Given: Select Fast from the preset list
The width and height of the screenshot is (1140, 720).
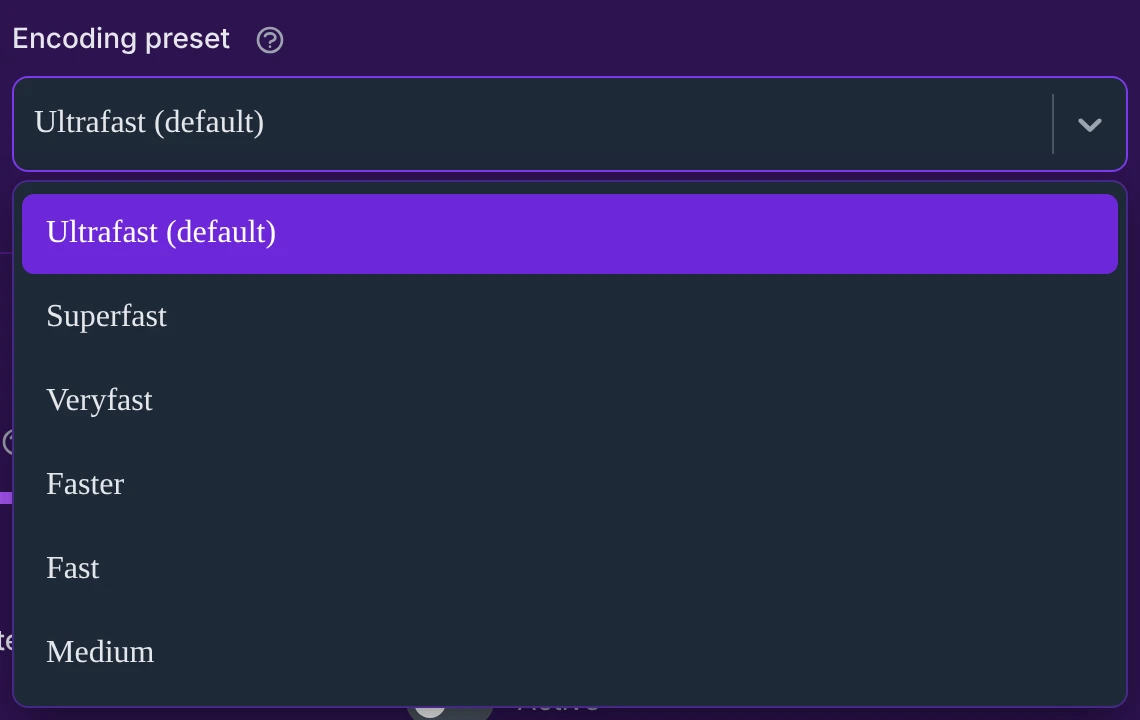Looking at the screenshot, I should [x=569, y=568].
